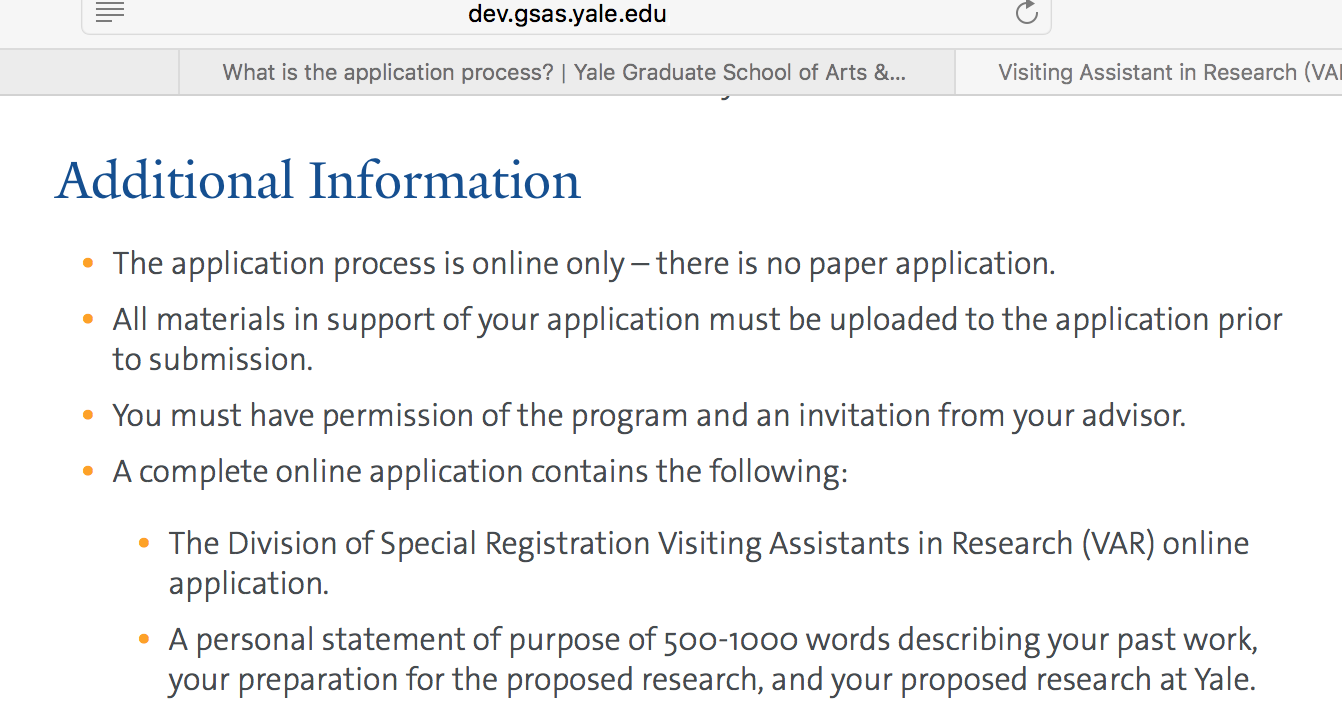1342x718 pixels.
Task: Click the bullet before the personal statement item
Action: point(145,638)
